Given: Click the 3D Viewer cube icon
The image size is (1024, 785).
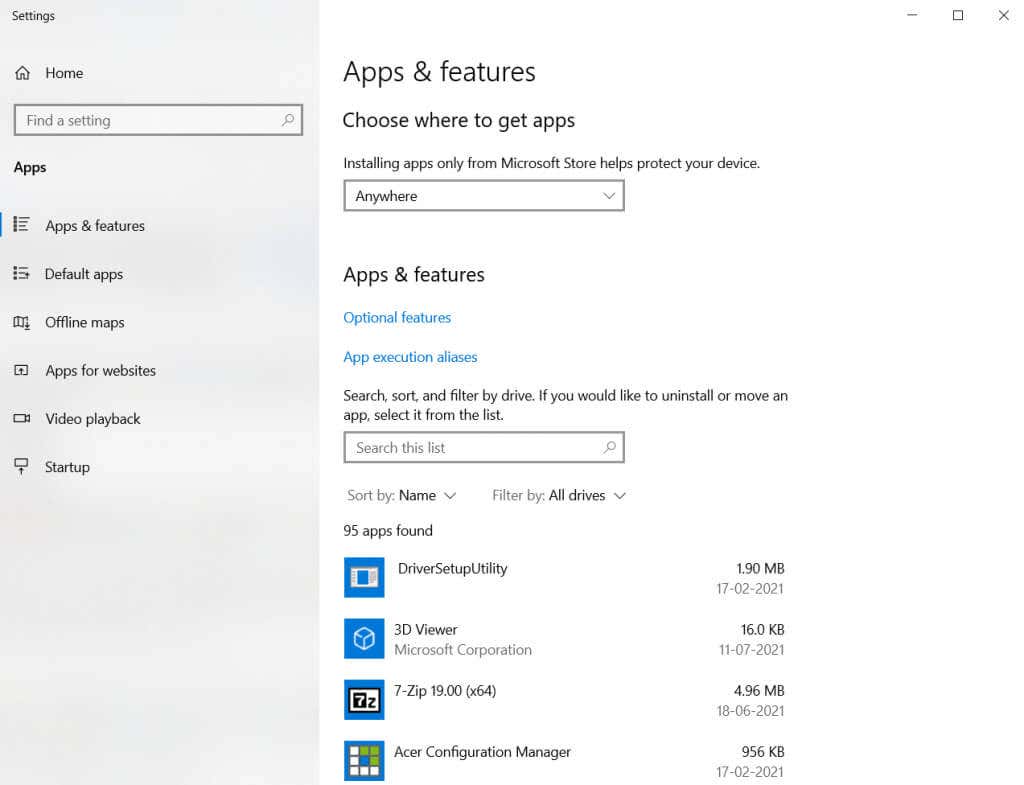Looking at the screenshot, I should [x=364, y=639].
